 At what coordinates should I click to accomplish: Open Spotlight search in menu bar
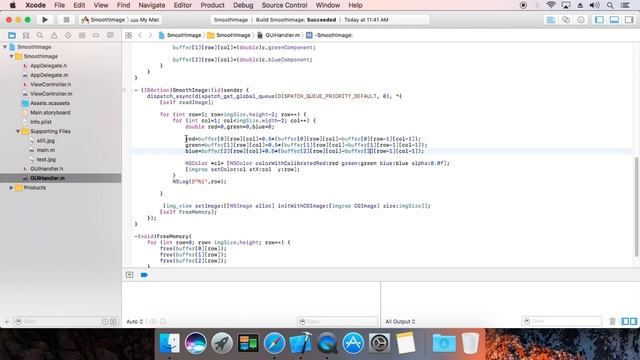[610, 5]
